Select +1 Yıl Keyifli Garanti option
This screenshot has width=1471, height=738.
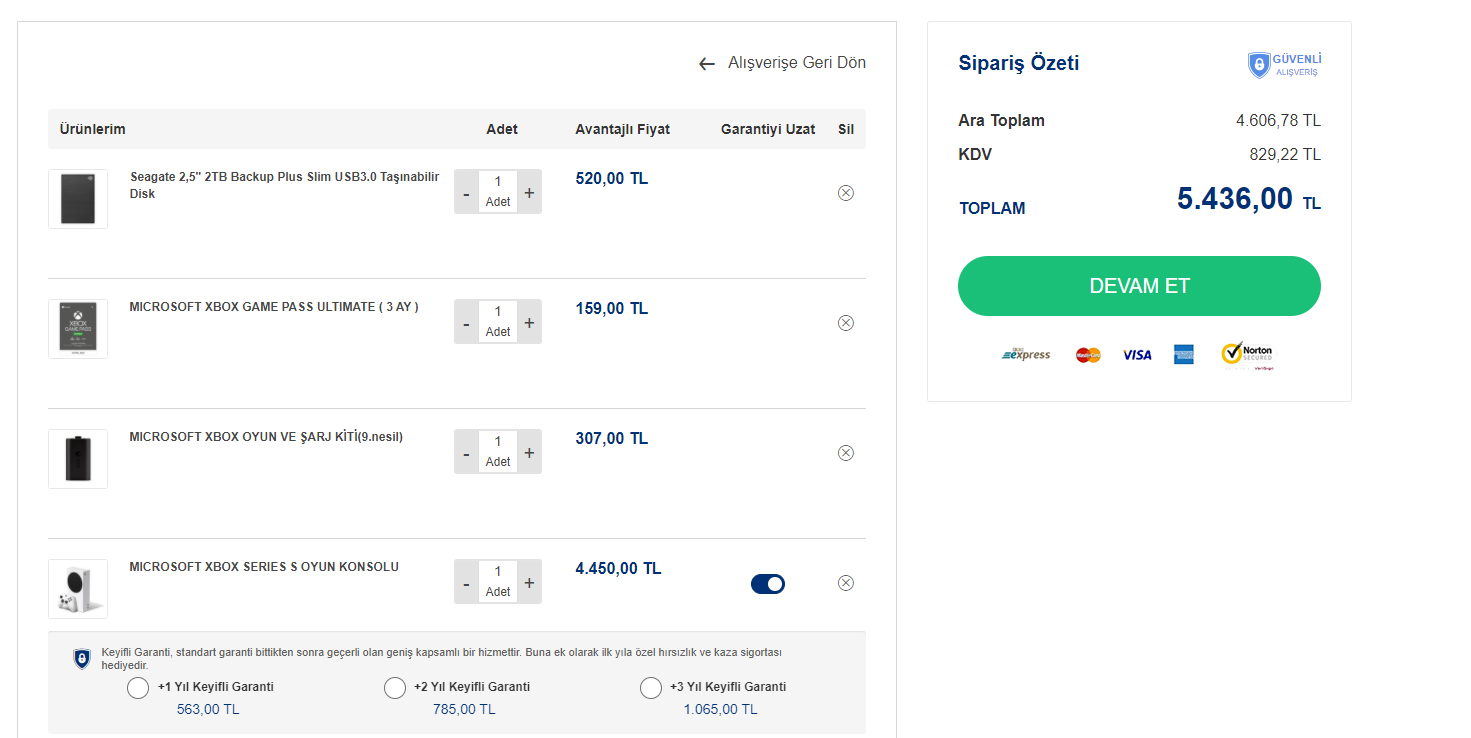139,688
